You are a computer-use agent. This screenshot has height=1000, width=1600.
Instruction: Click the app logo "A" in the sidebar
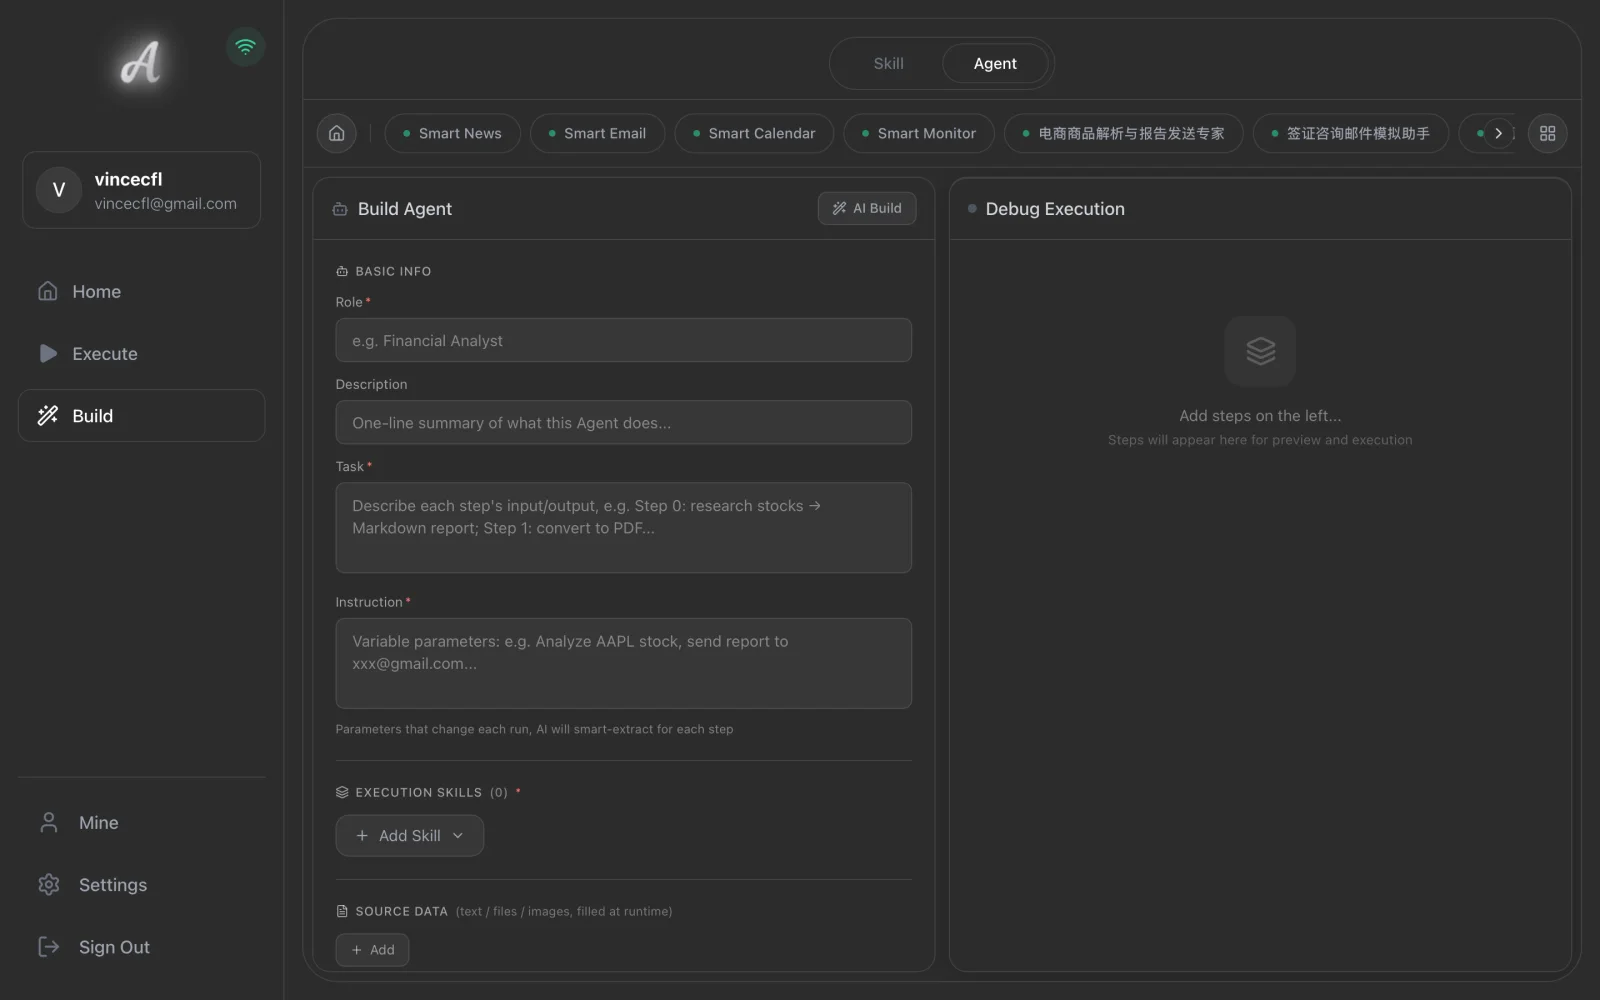pos(141,62)
